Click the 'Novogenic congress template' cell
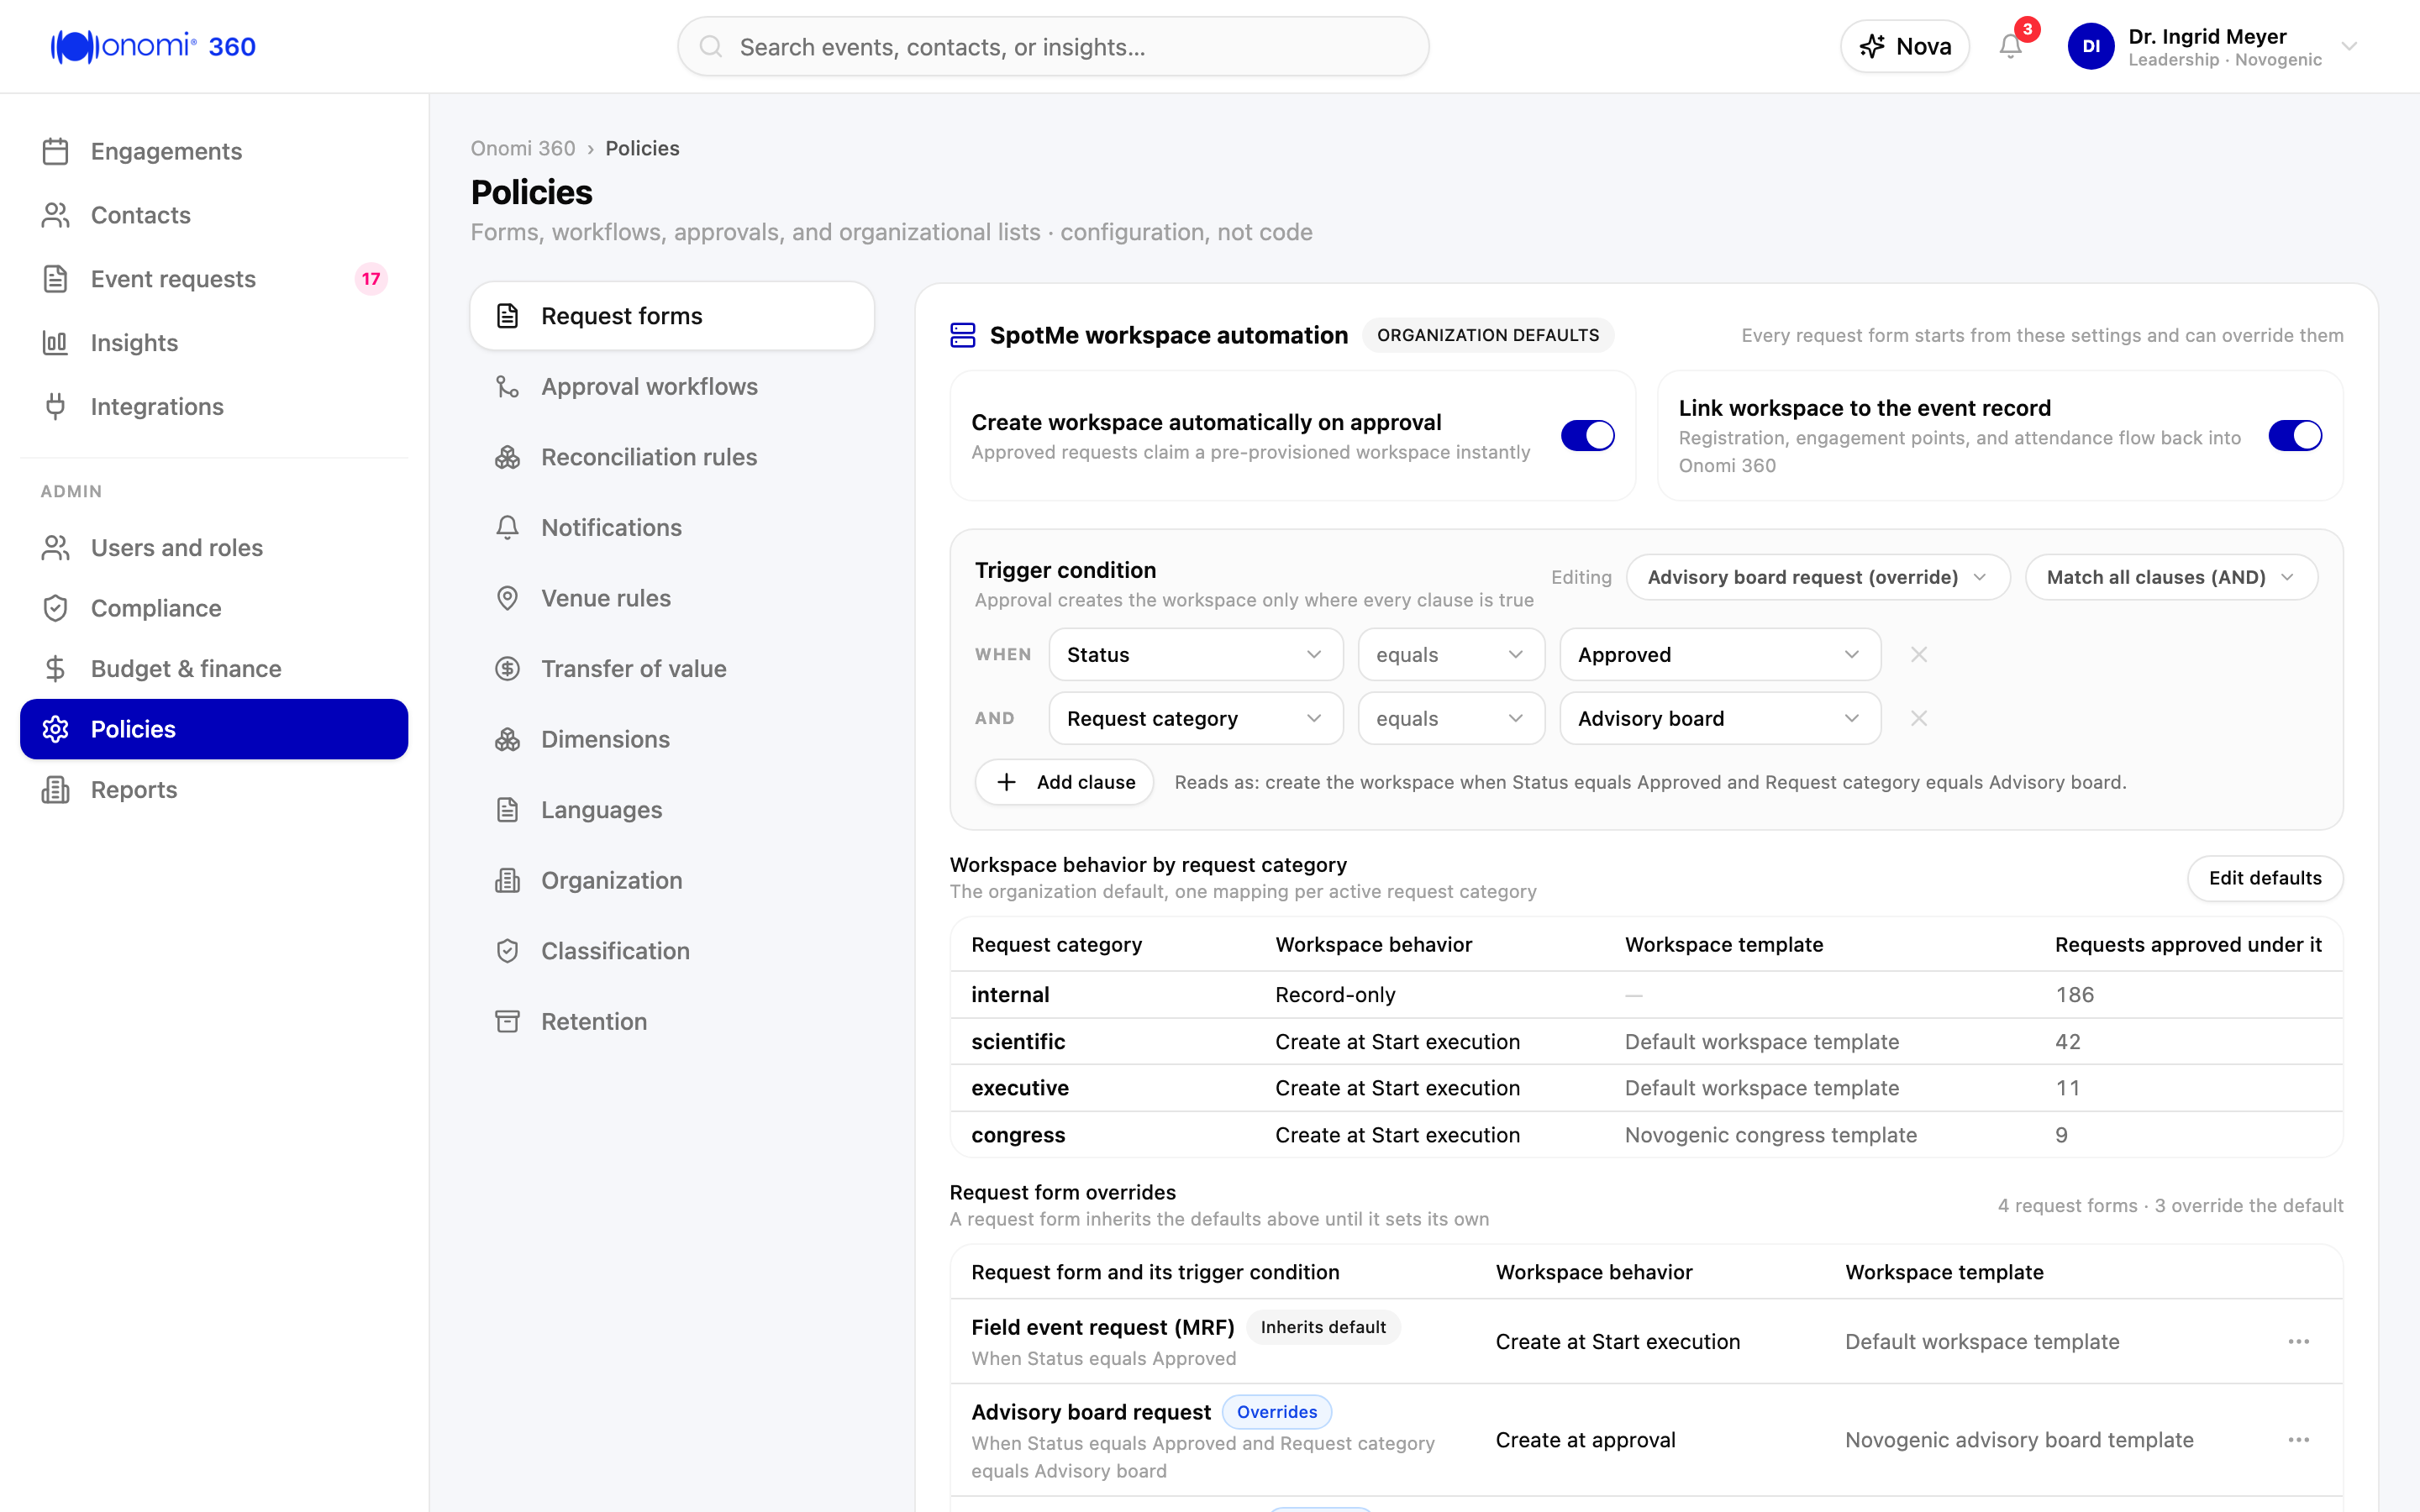2420x1512 pixels. [x=1770, y=1135]
